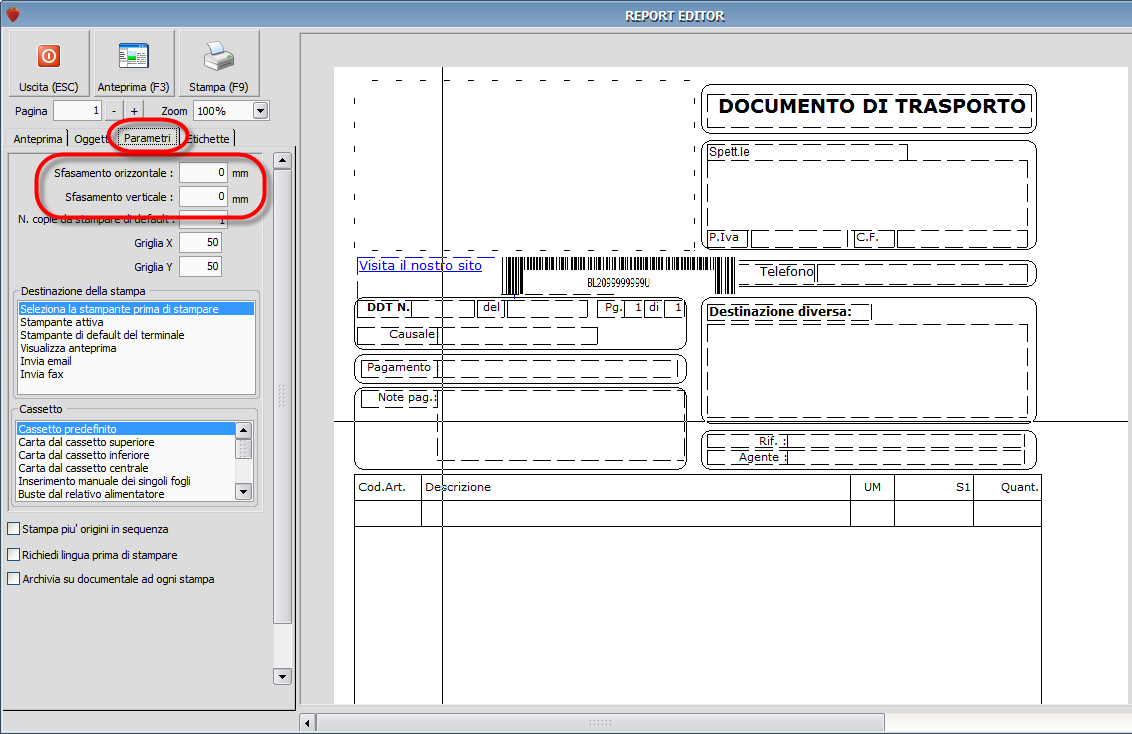Select 'Stampante di default del terminale'
The image size is (1132, 734).
136,335
